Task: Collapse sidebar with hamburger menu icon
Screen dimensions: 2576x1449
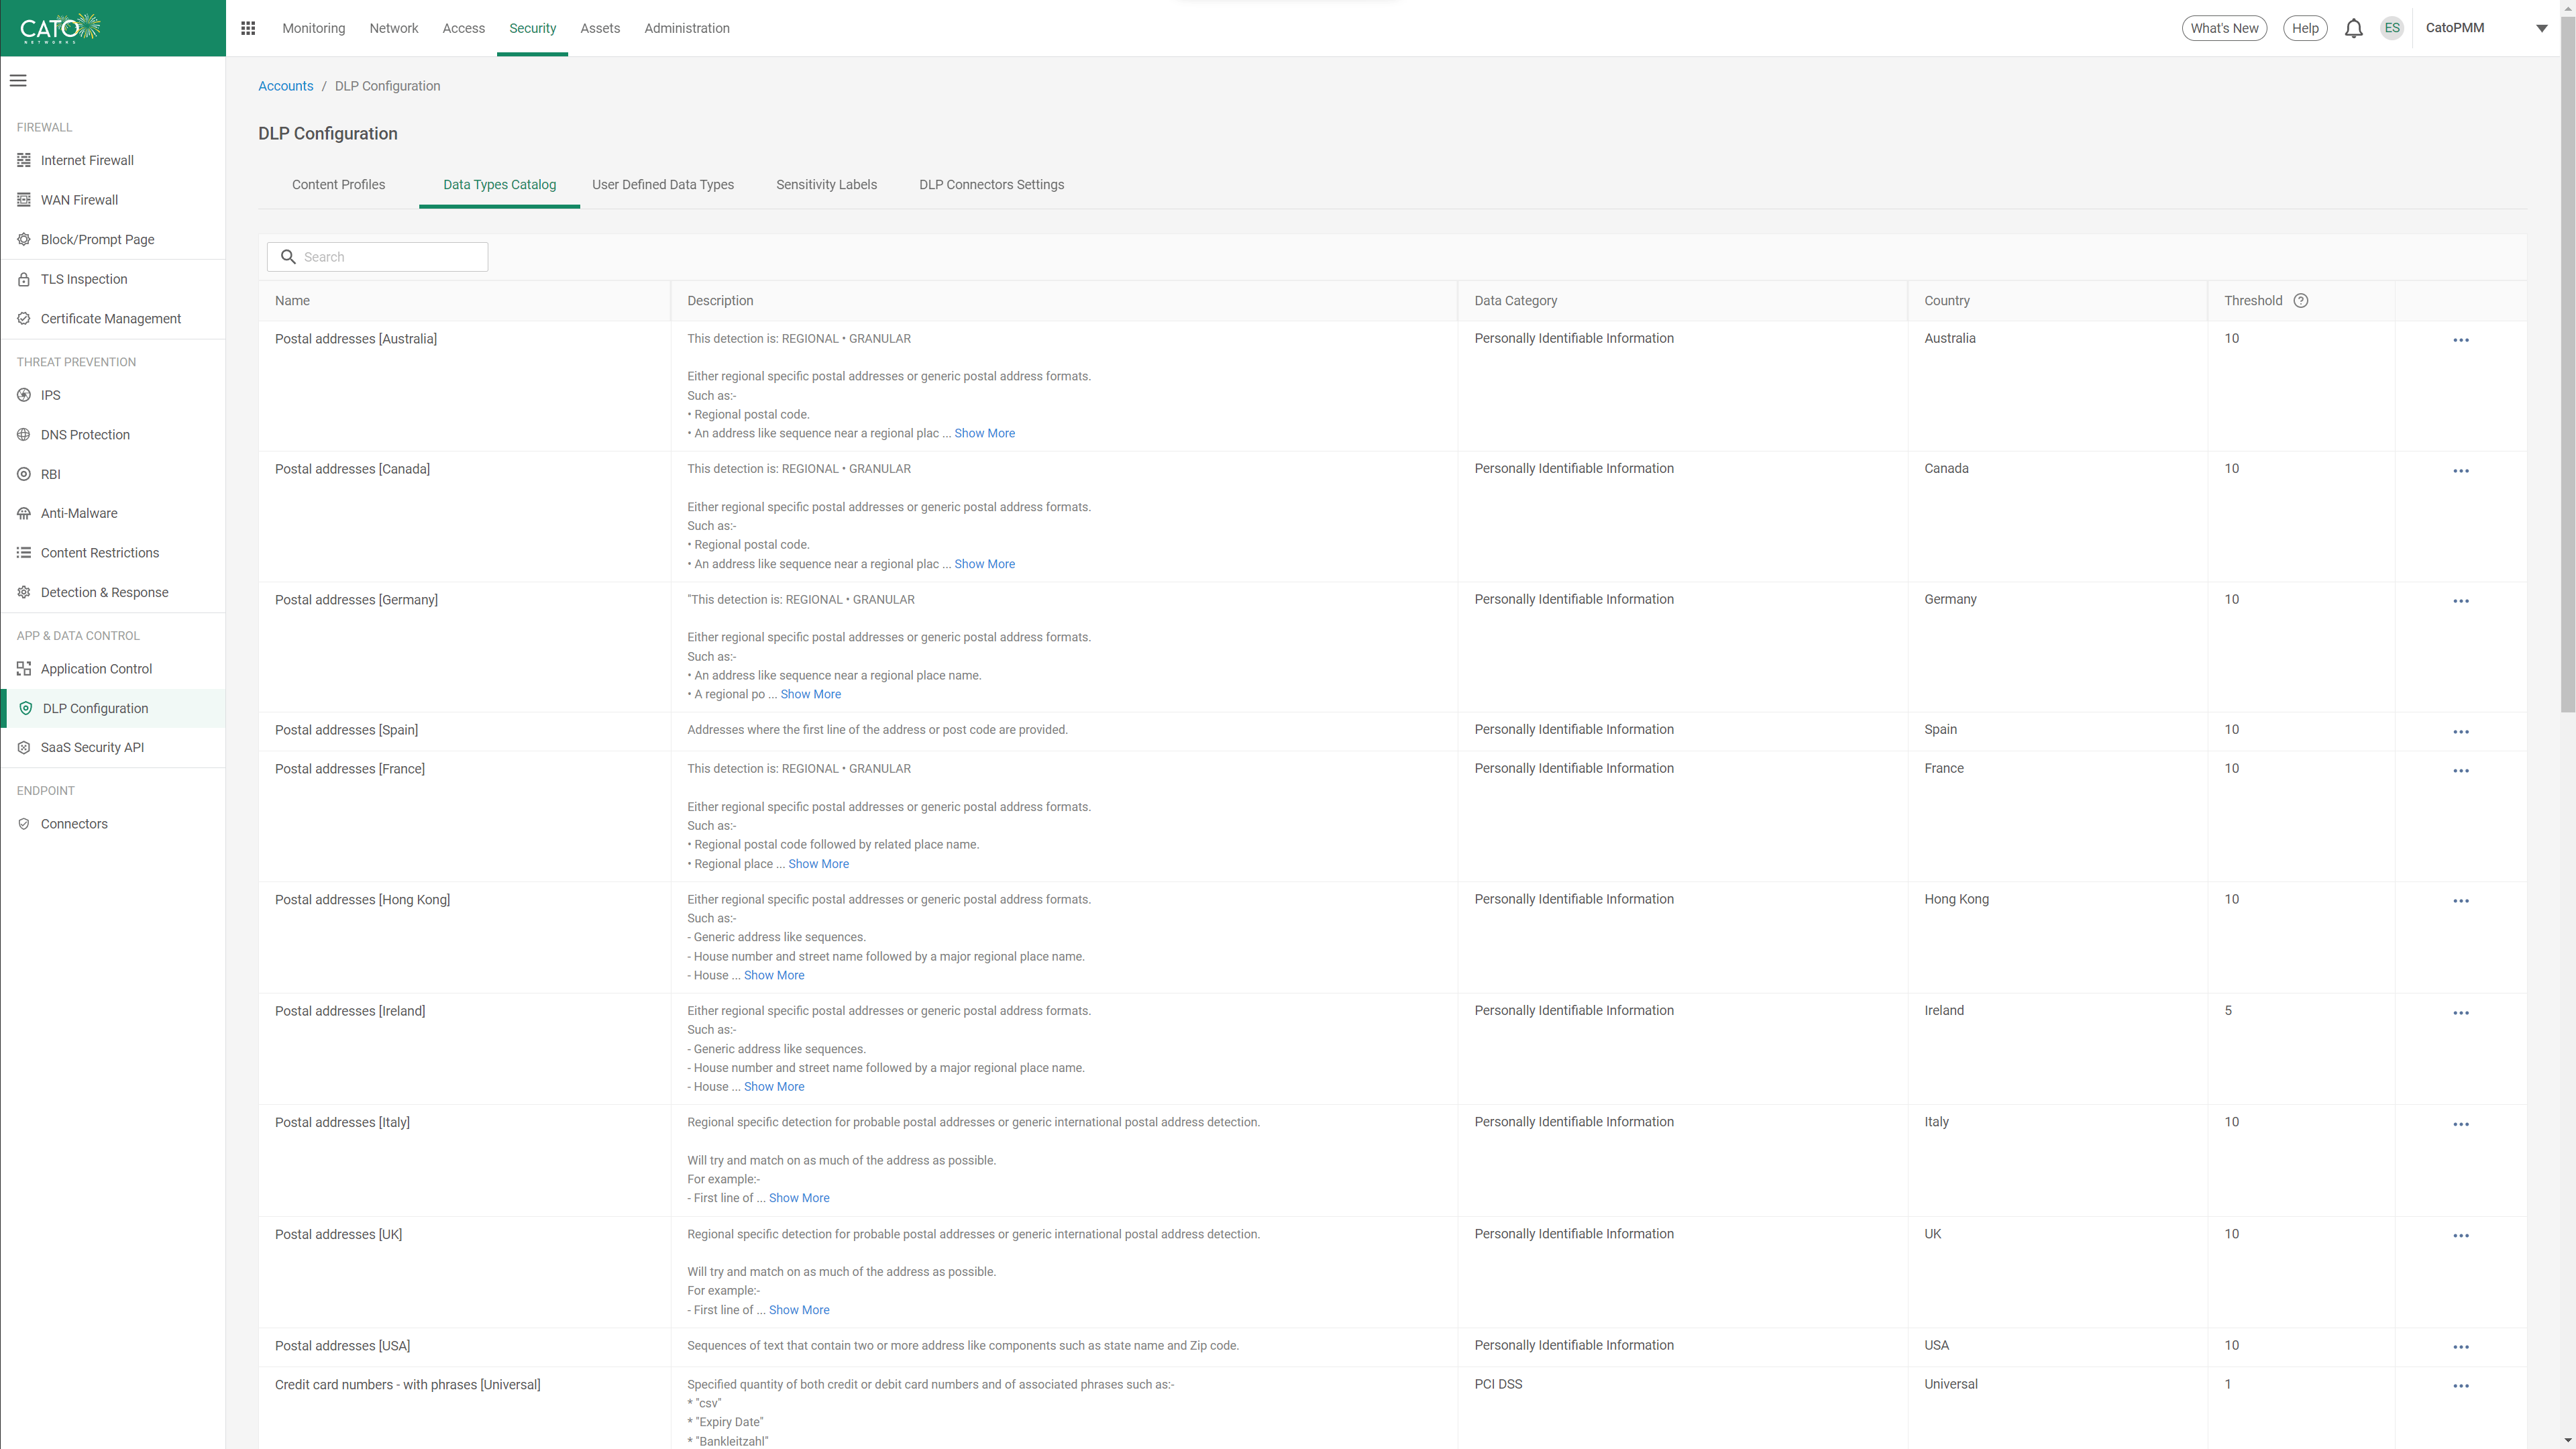Action: click(x=18, y=81)
